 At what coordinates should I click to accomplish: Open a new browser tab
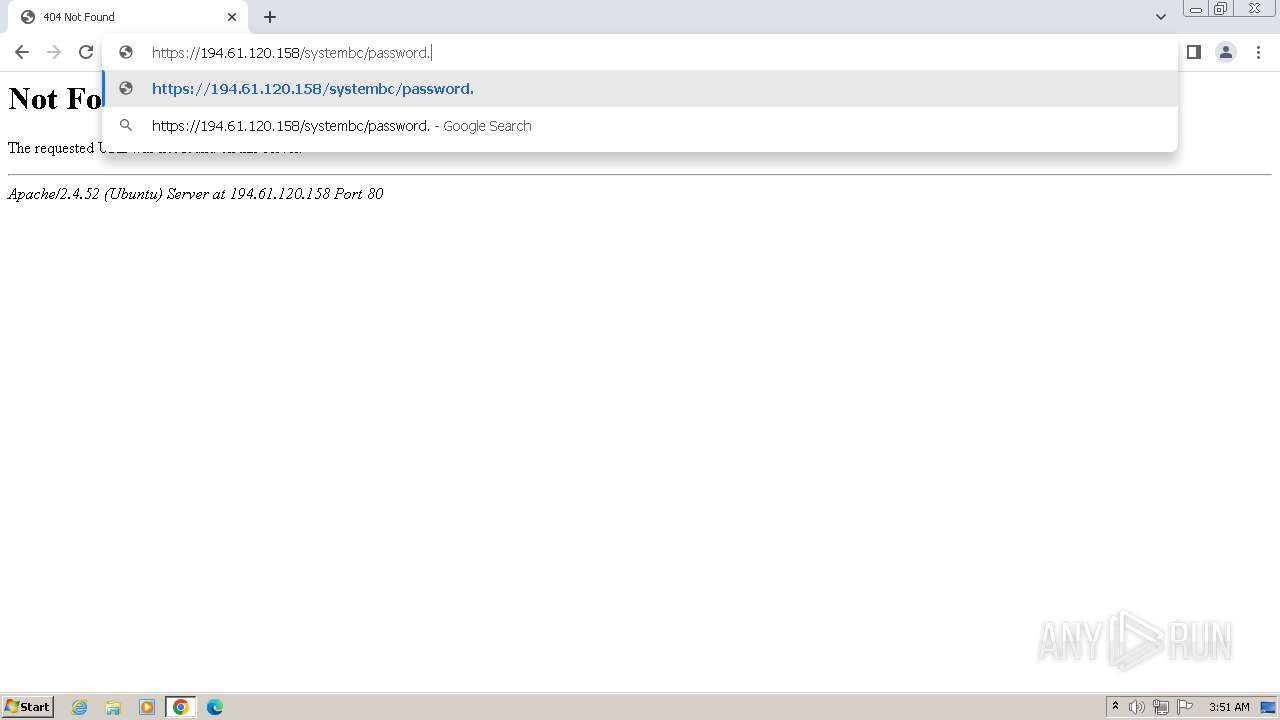pos(270,17)
